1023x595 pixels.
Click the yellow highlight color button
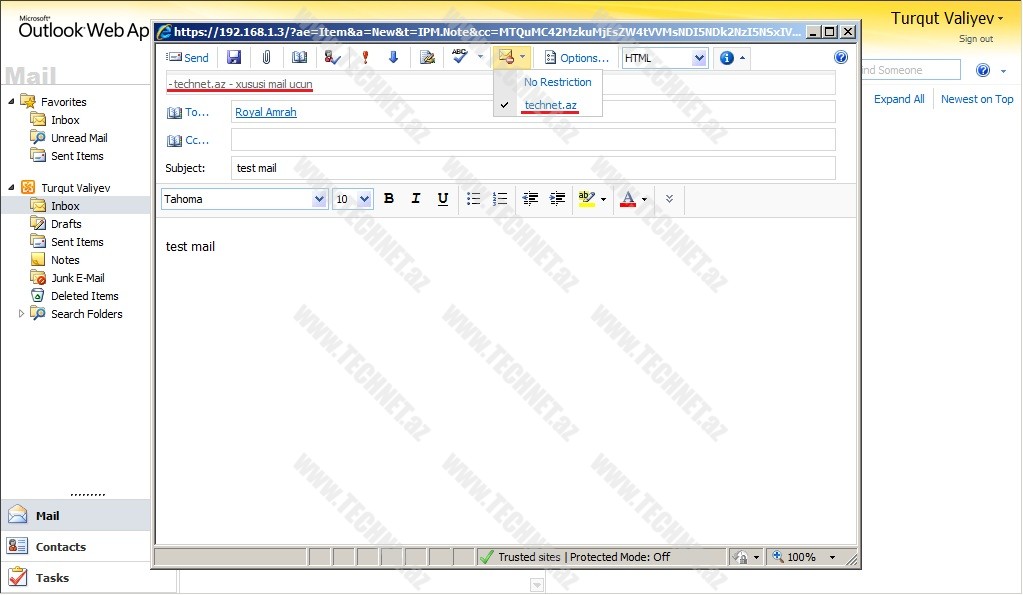(x=587, y=199)
